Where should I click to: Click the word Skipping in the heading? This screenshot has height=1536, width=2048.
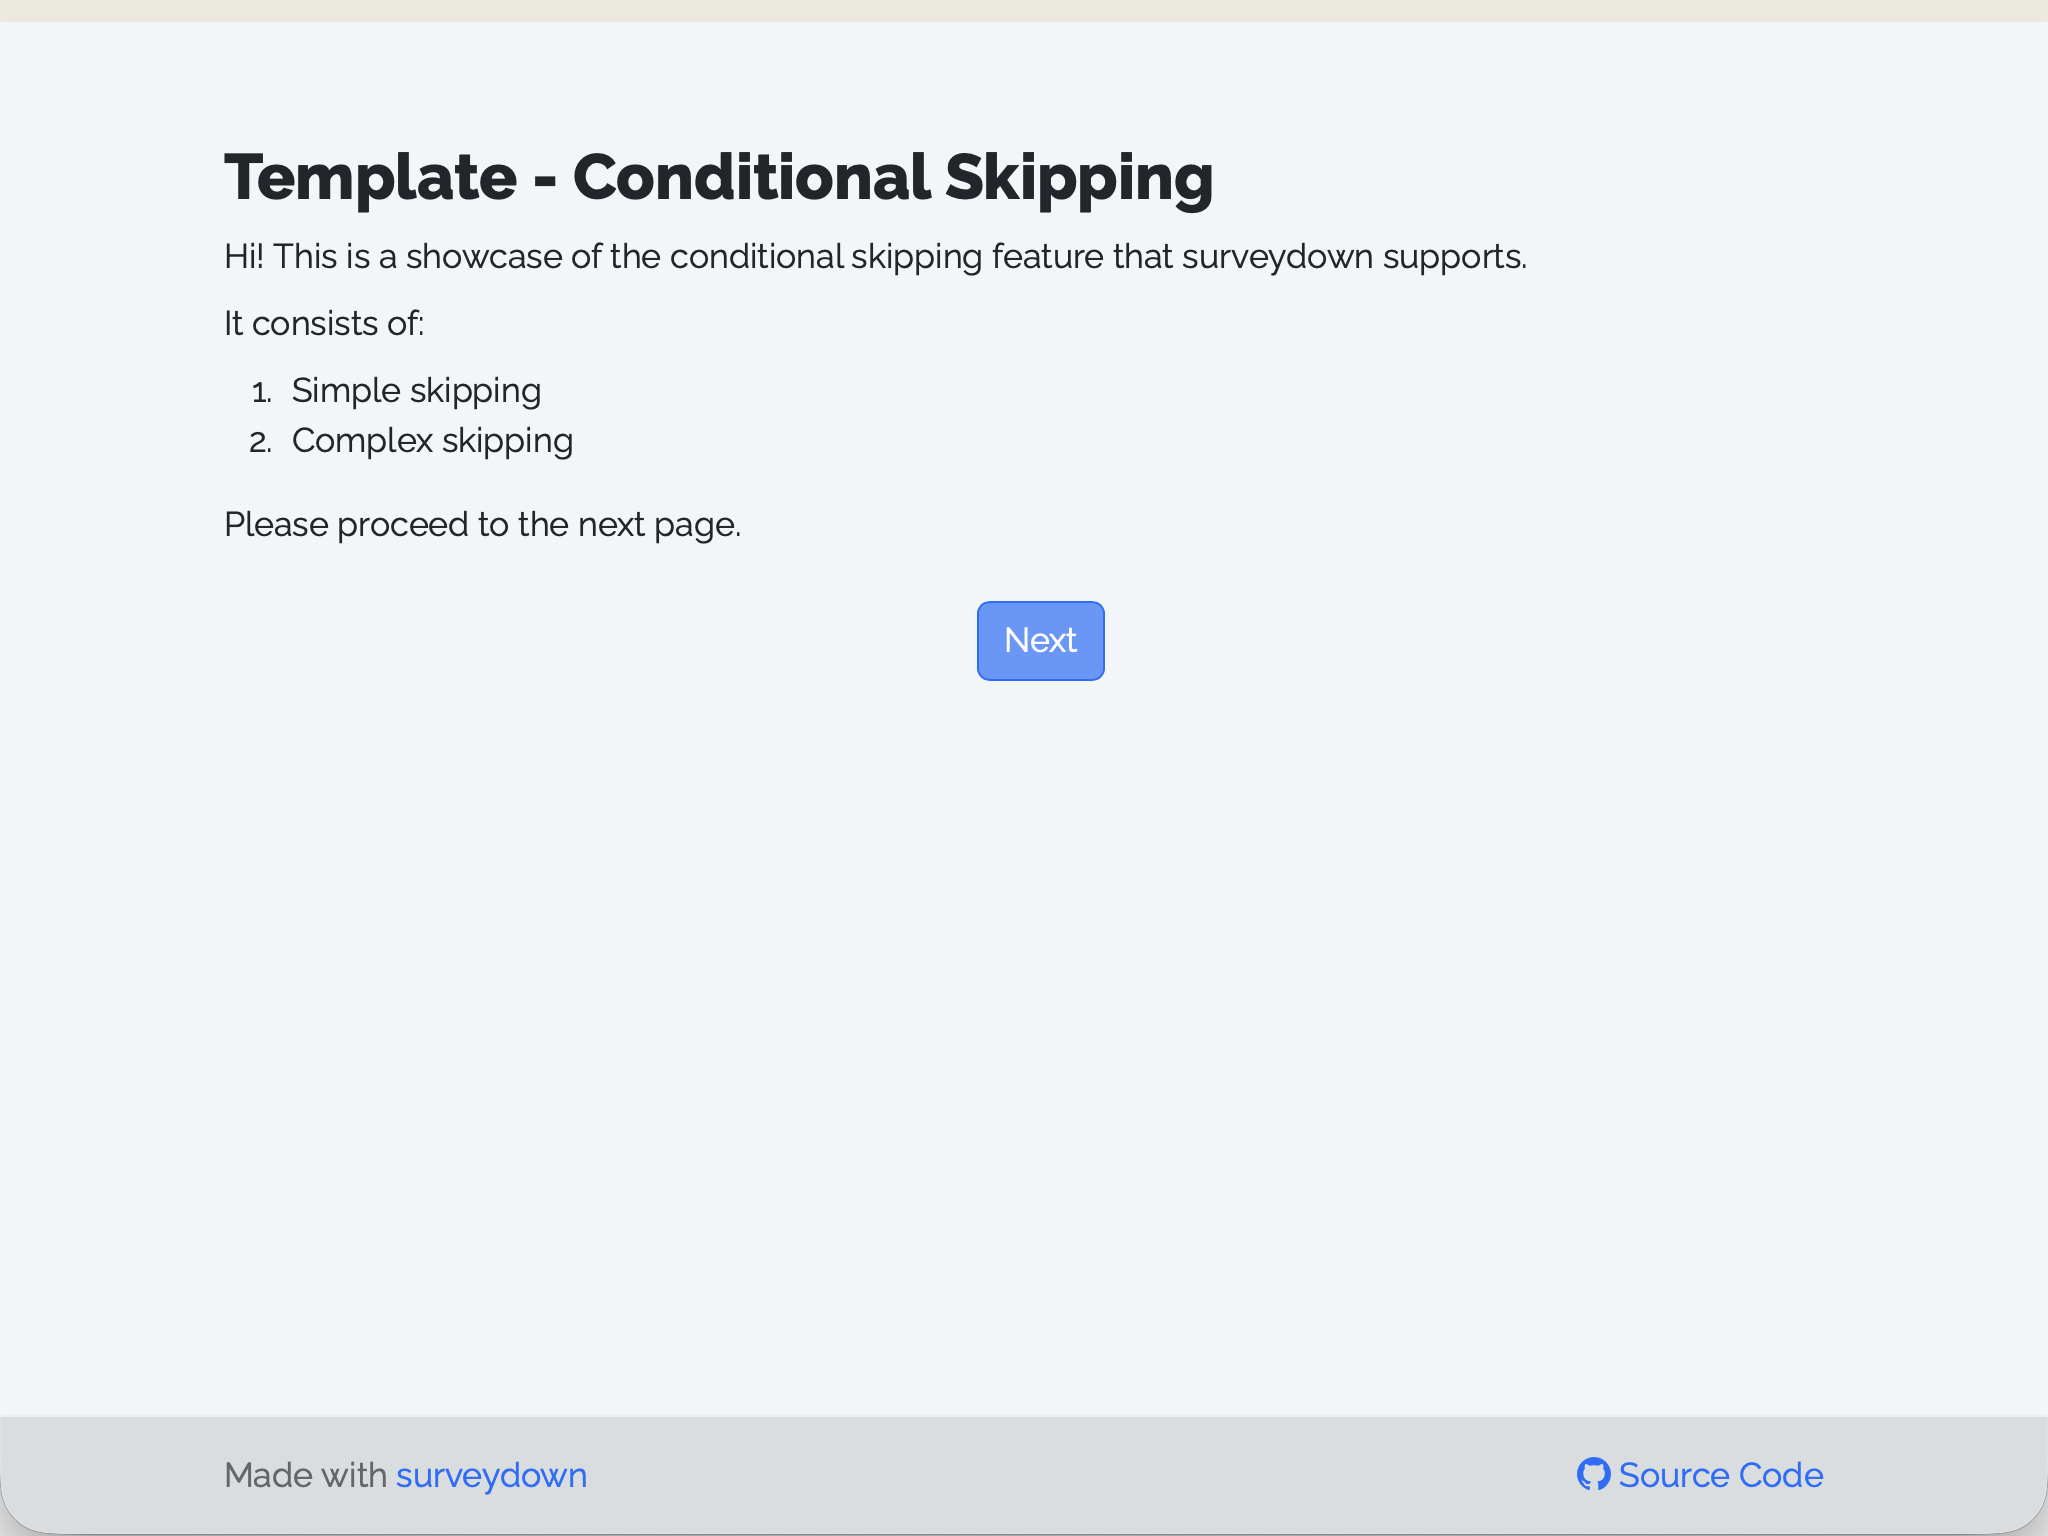(x=1078, y=178)
